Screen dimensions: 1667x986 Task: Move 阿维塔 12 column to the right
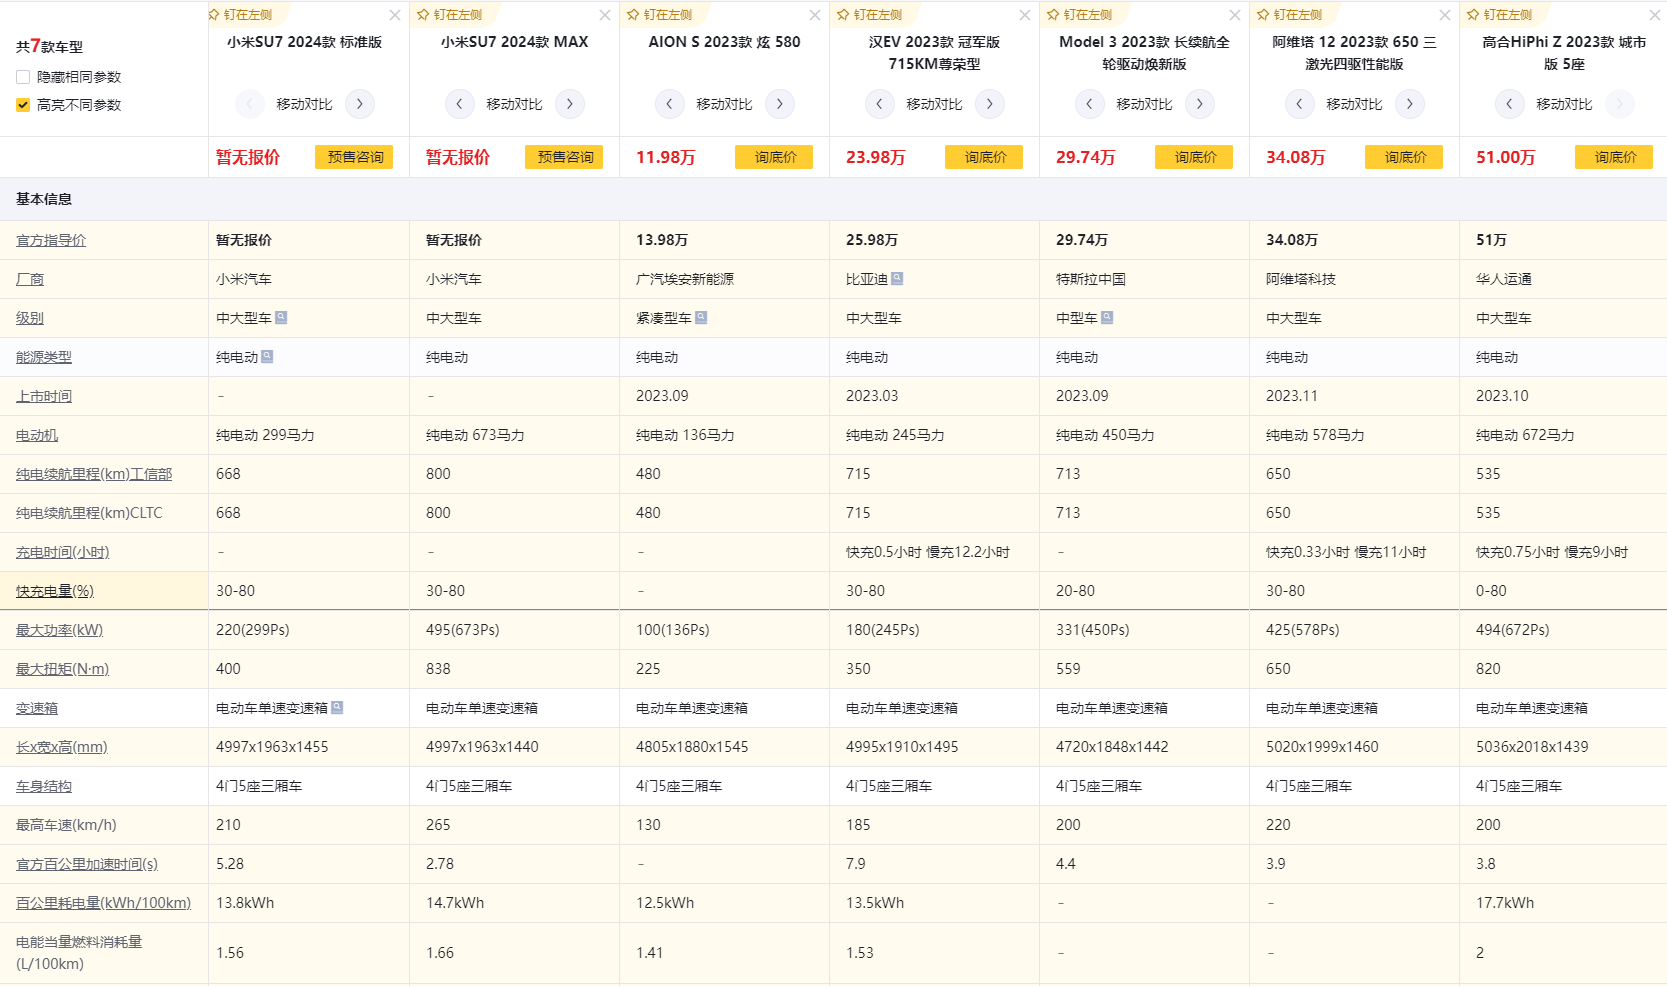[1410, 104]
